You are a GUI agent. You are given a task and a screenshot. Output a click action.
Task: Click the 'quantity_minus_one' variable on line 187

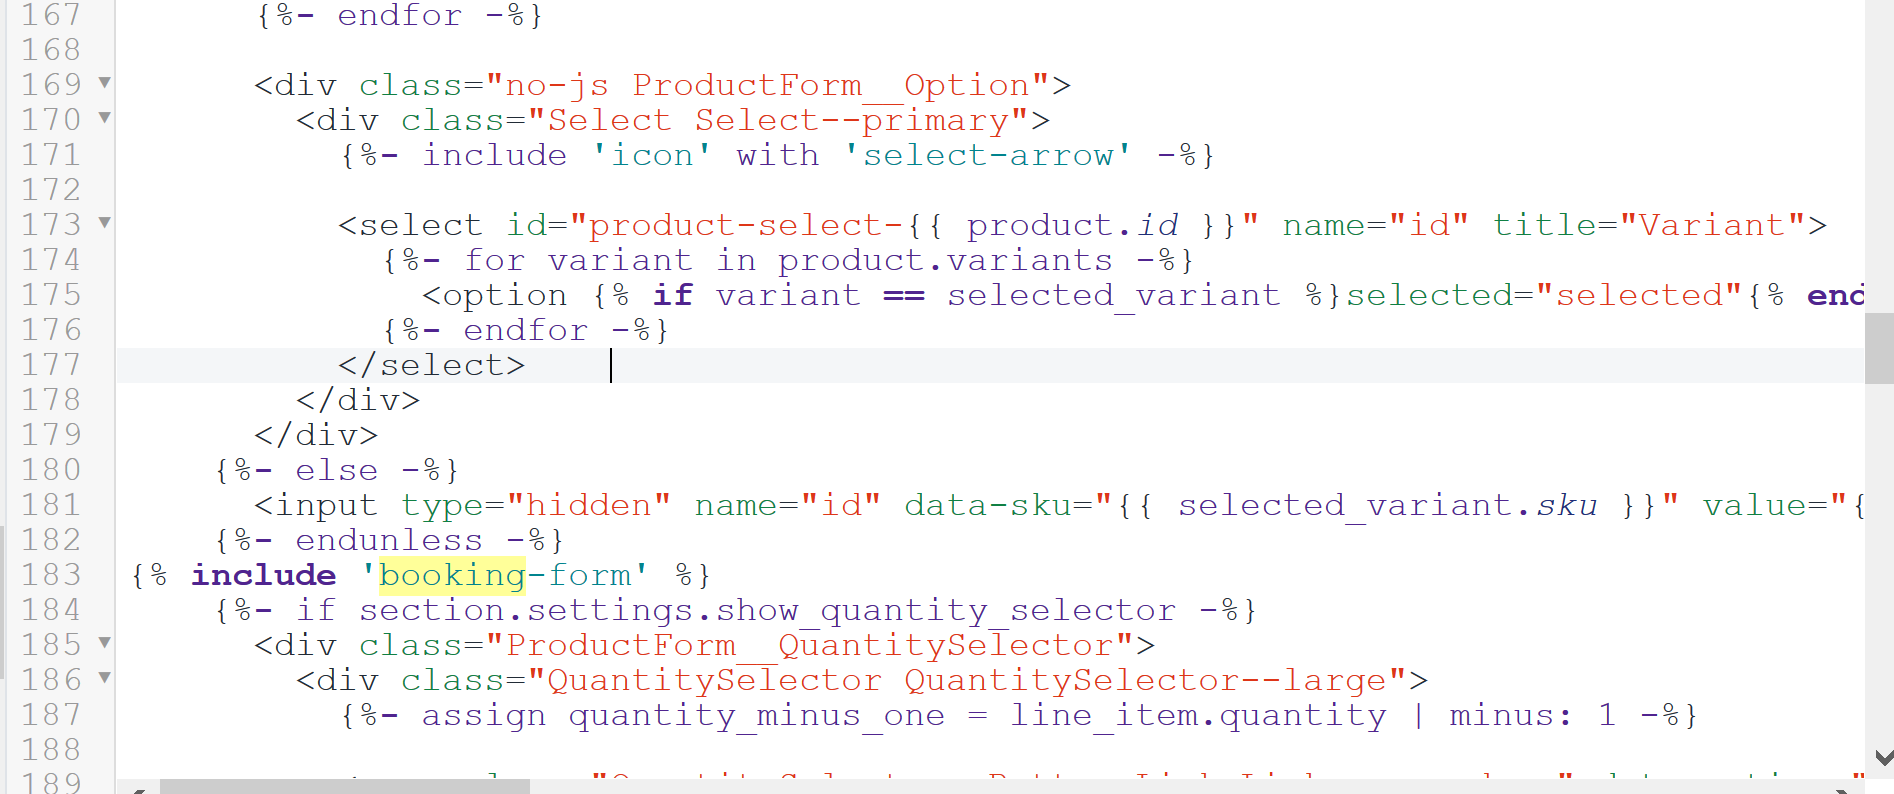(757, 715)
